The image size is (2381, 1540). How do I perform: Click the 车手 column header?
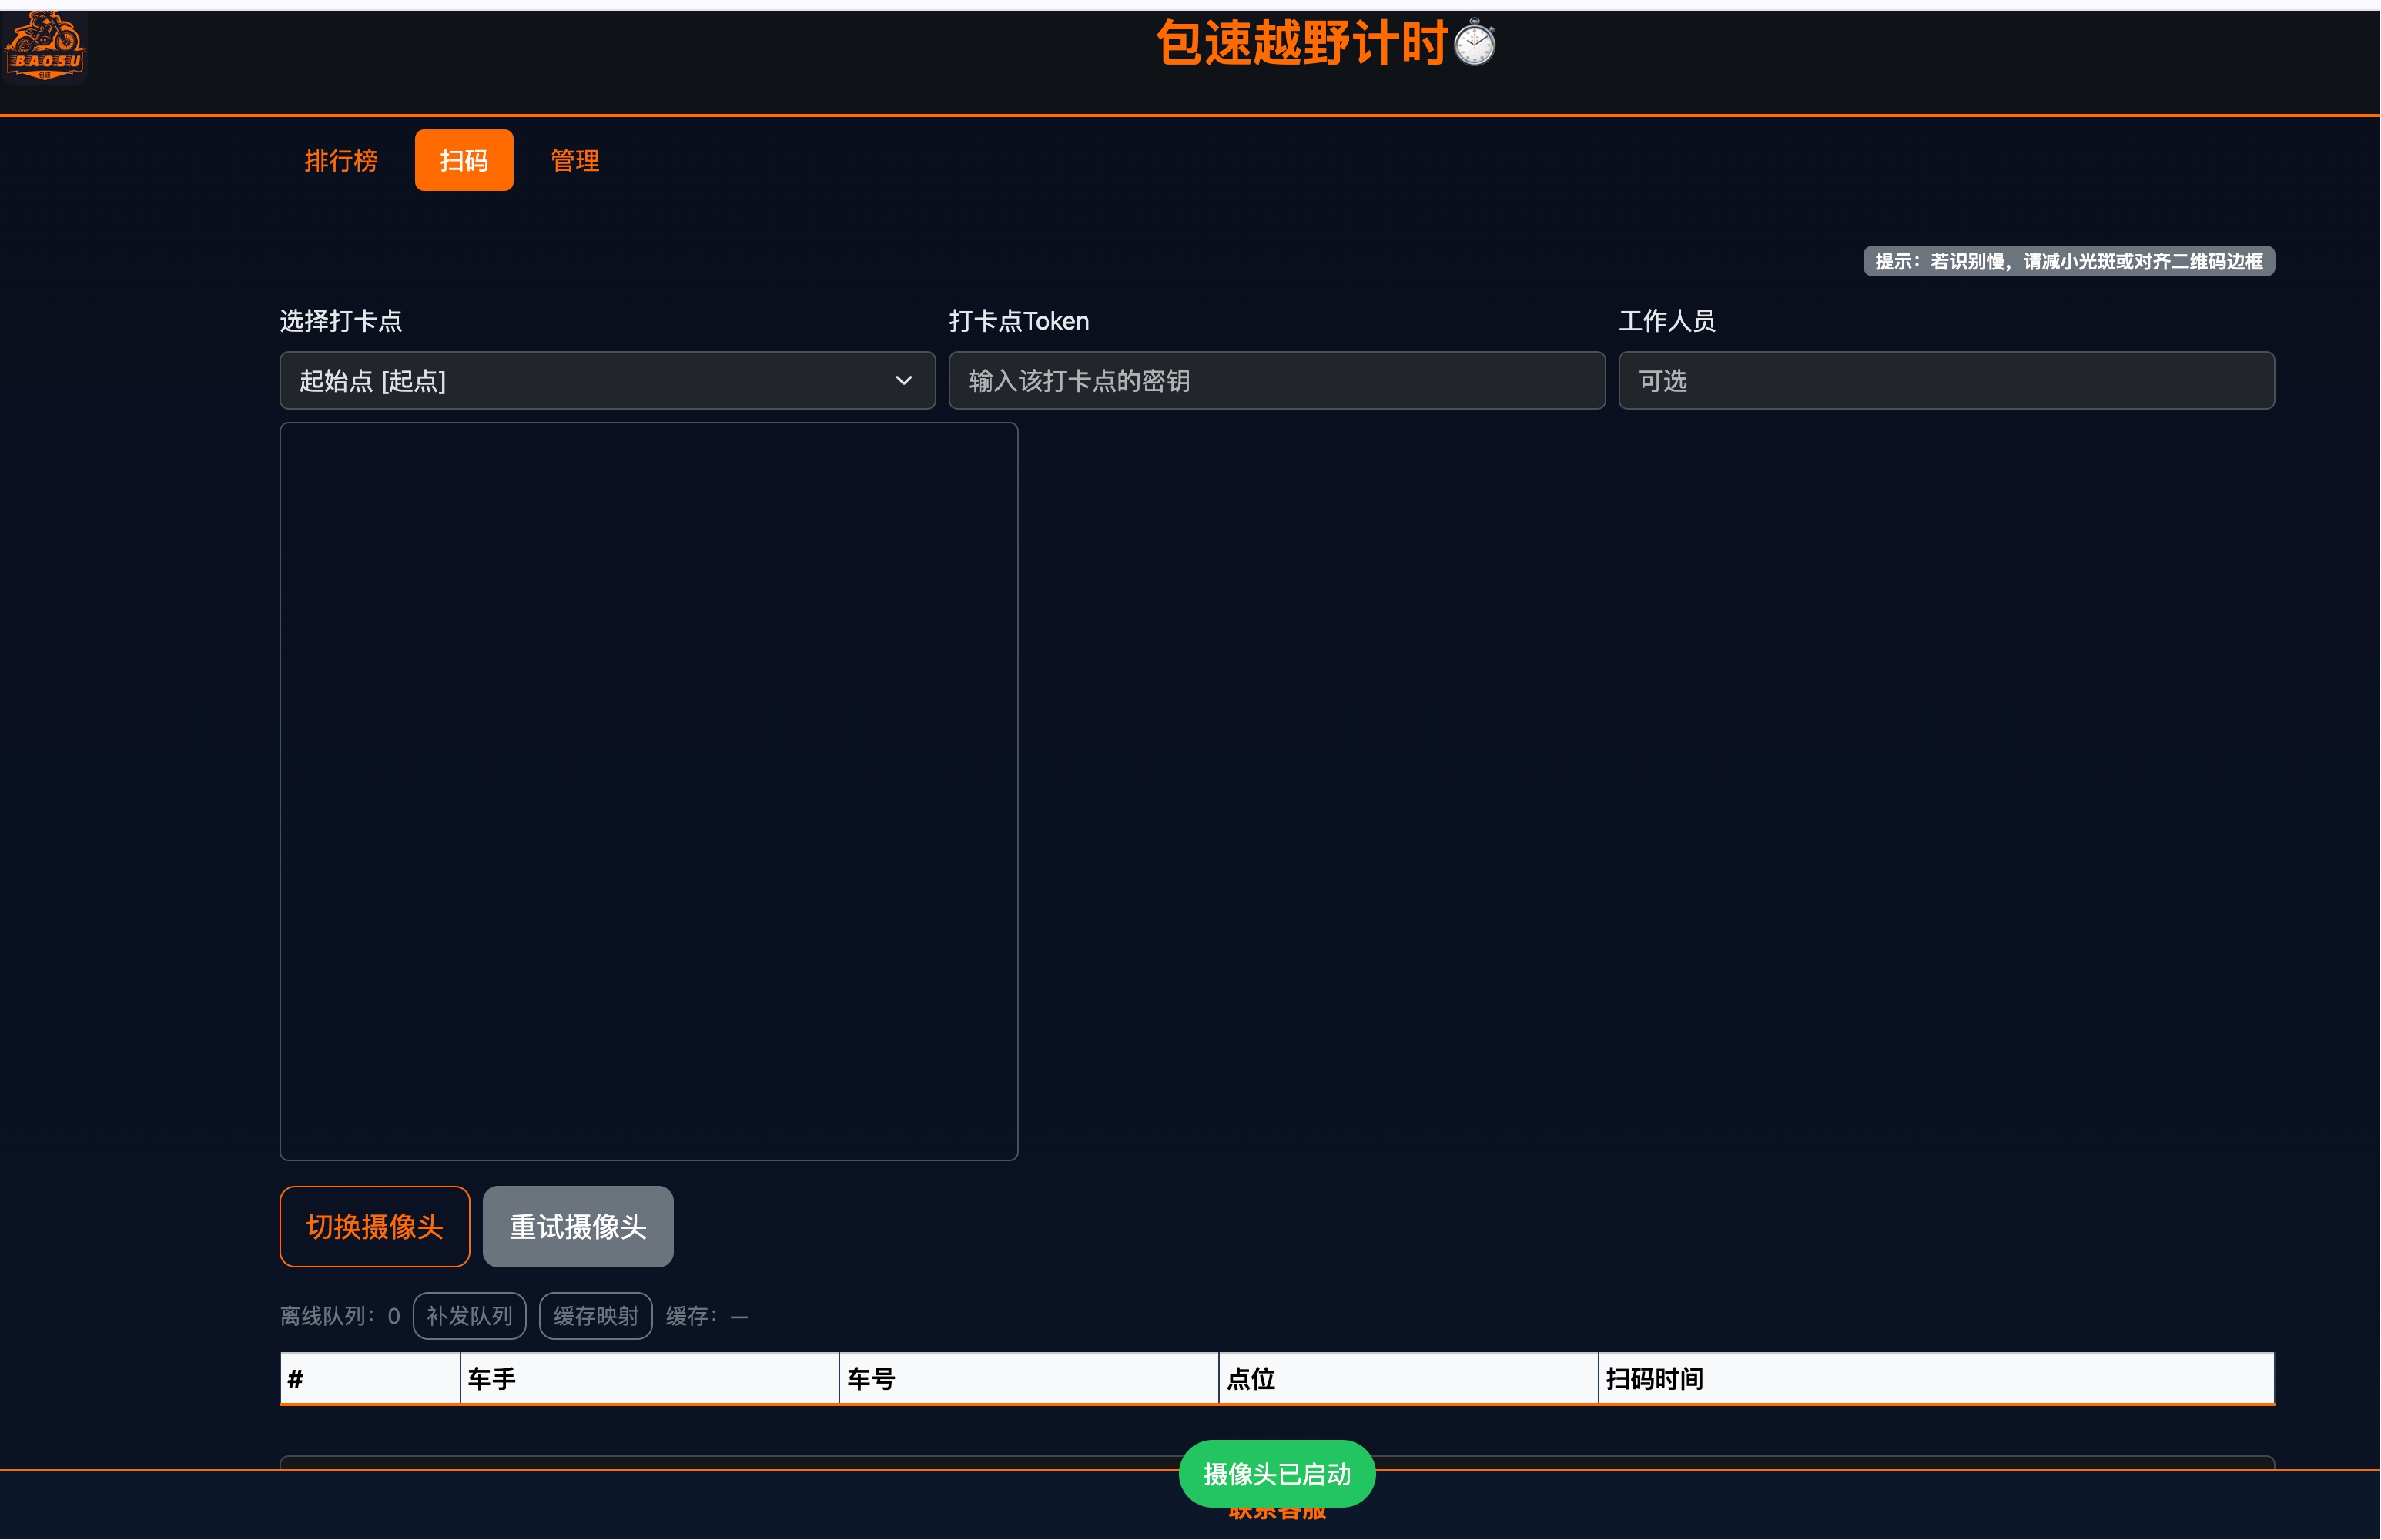[x=491, y=1378]
